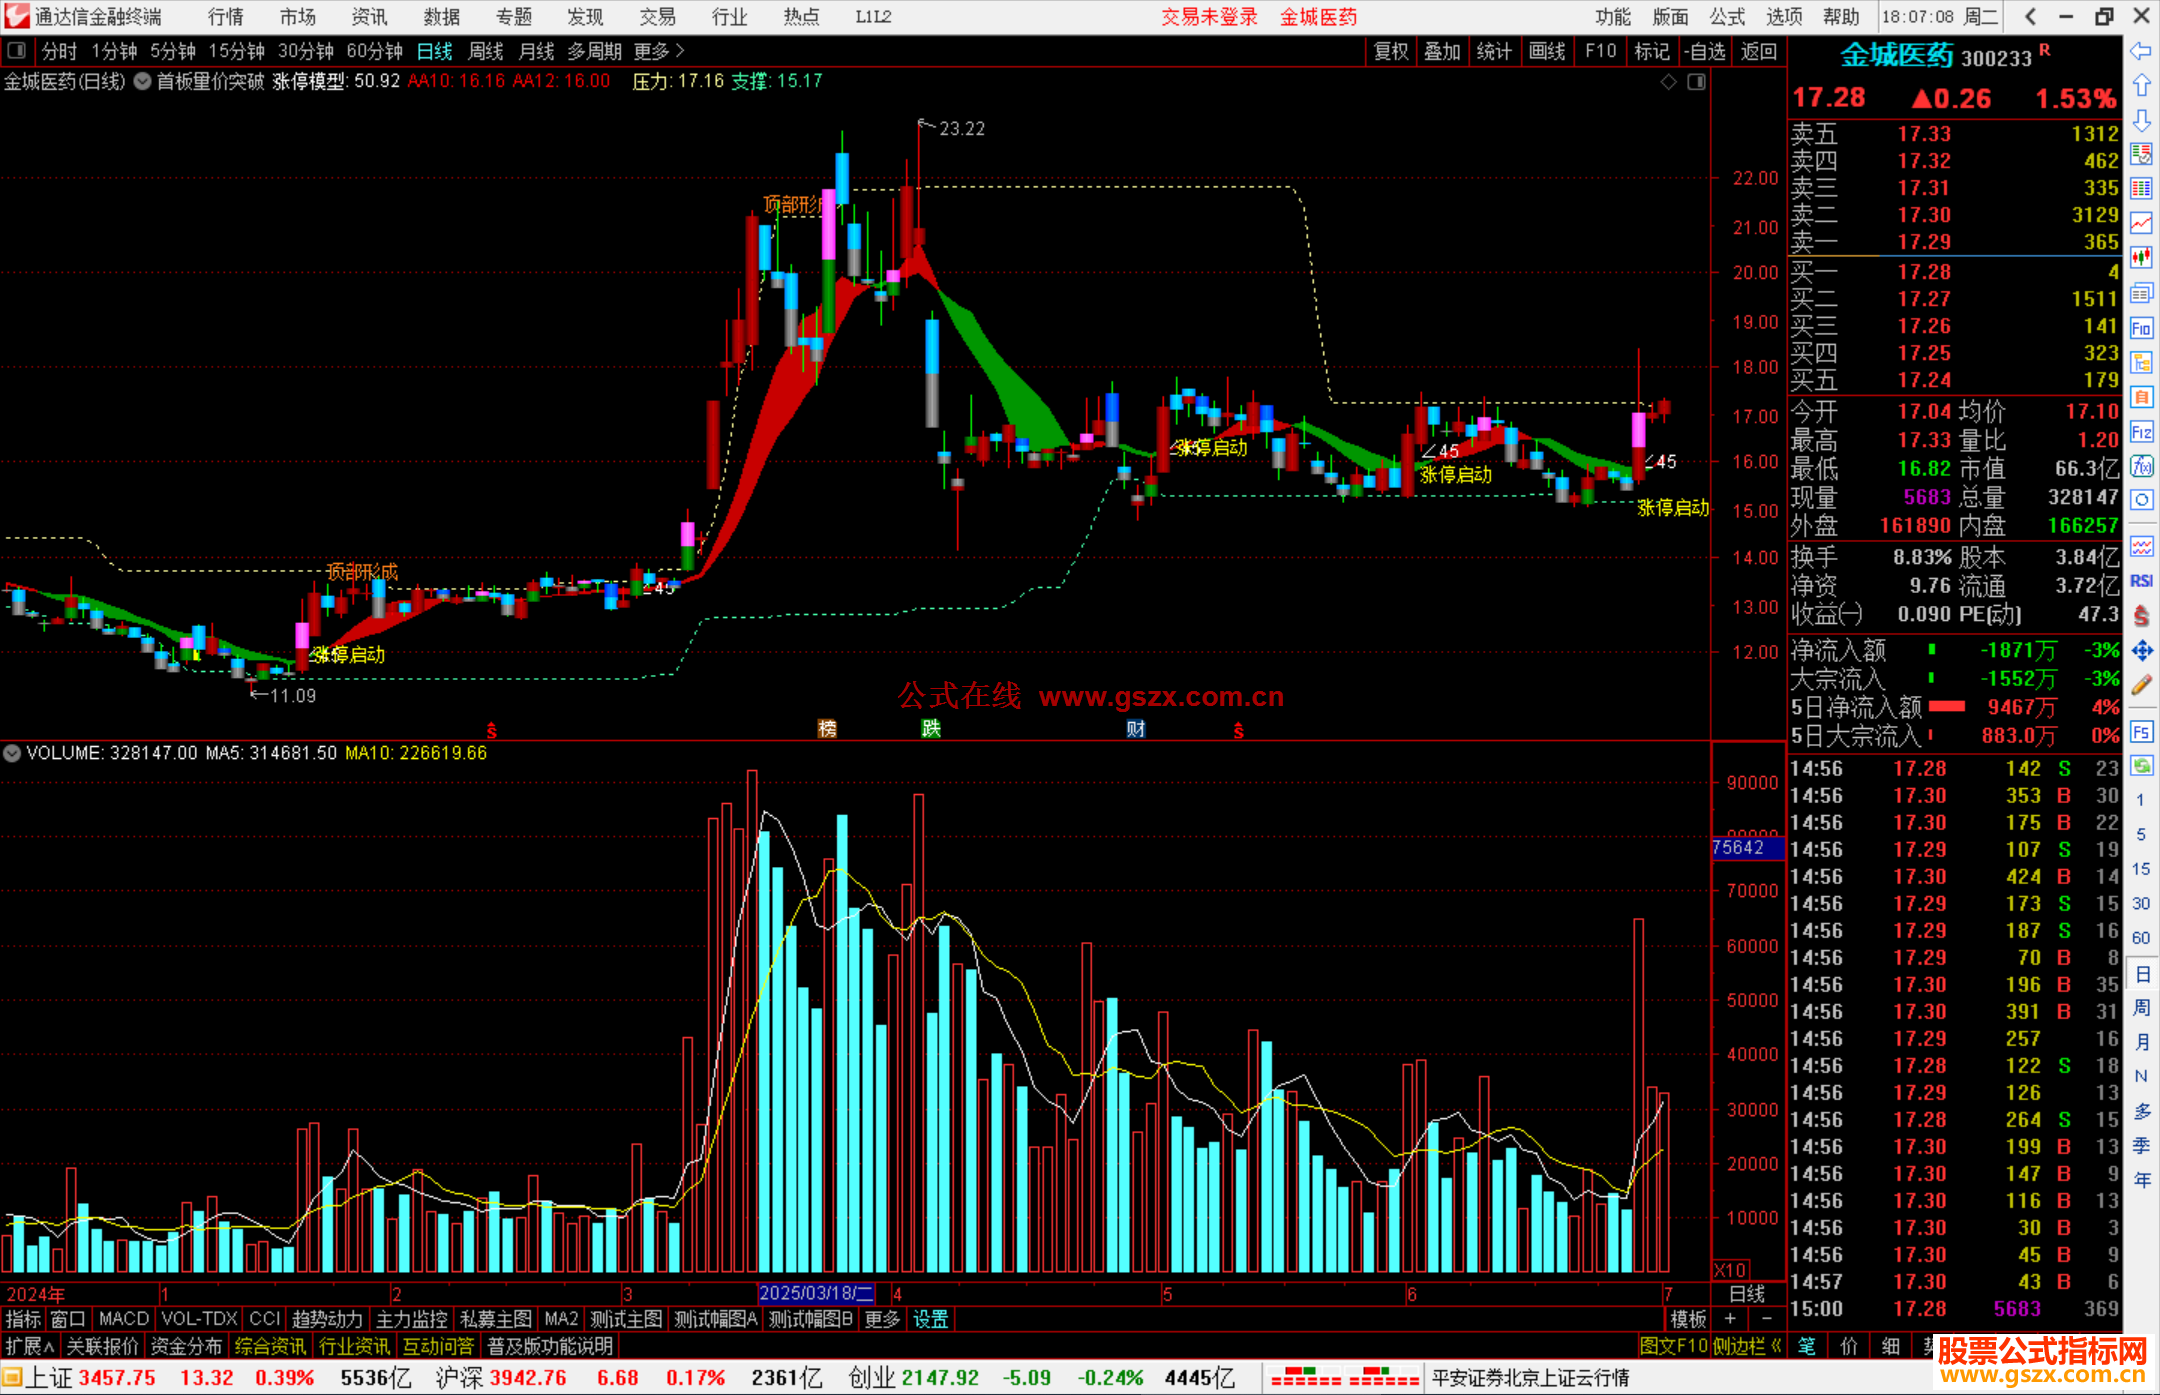Click the F12 trading icon in the sidebar
2160x1395 pixels.
point(2141,432)
